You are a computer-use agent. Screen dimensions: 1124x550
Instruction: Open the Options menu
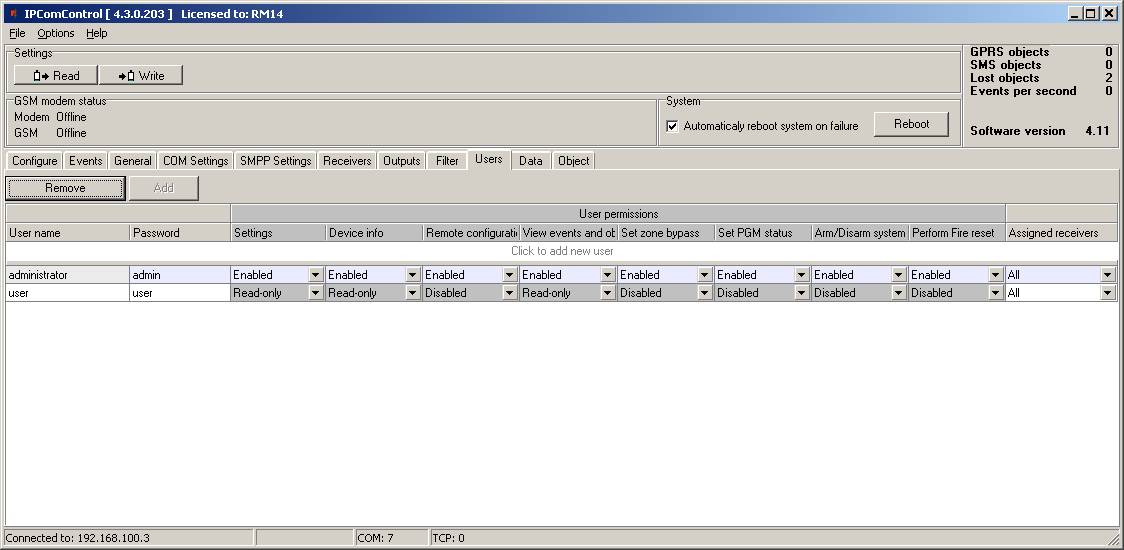click(56, 33)
